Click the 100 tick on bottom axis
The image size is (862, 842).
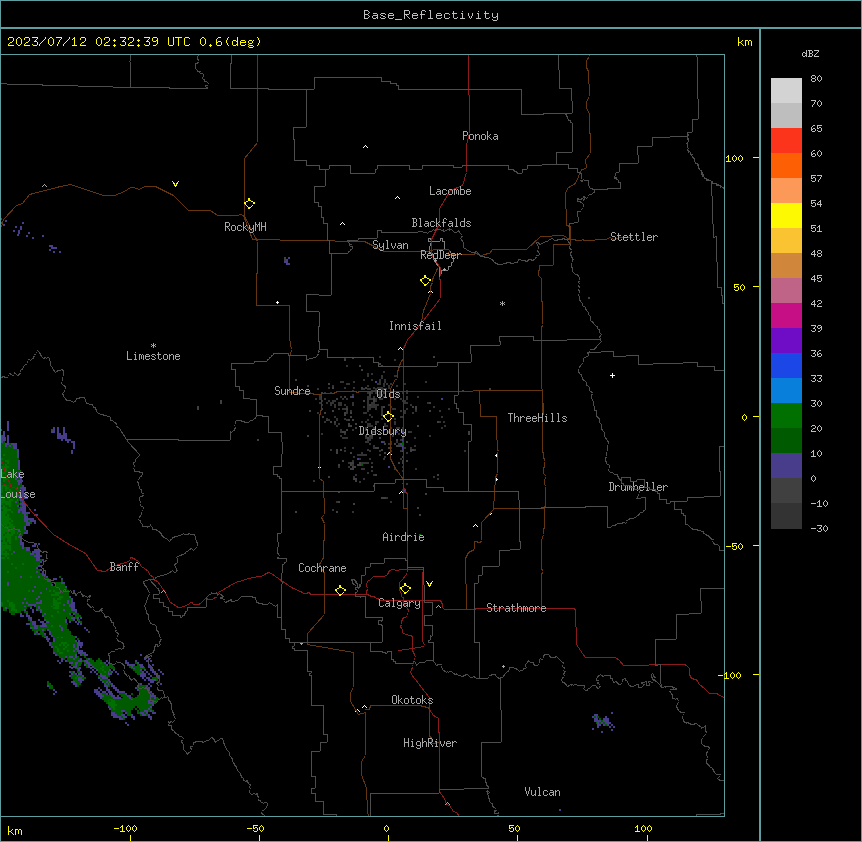point(643,828)
